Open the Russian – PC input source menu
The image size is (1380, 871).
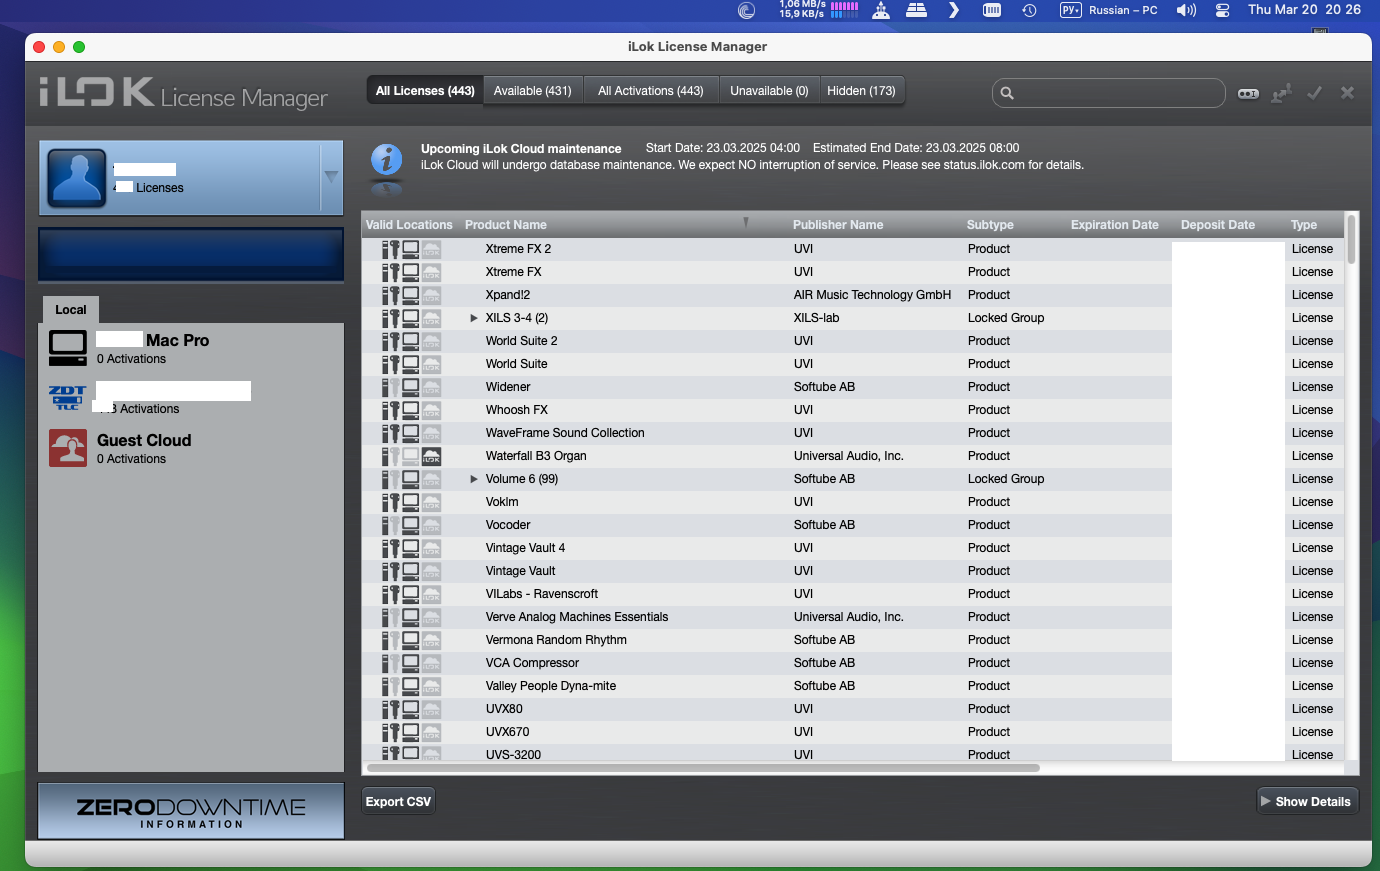1109,10
